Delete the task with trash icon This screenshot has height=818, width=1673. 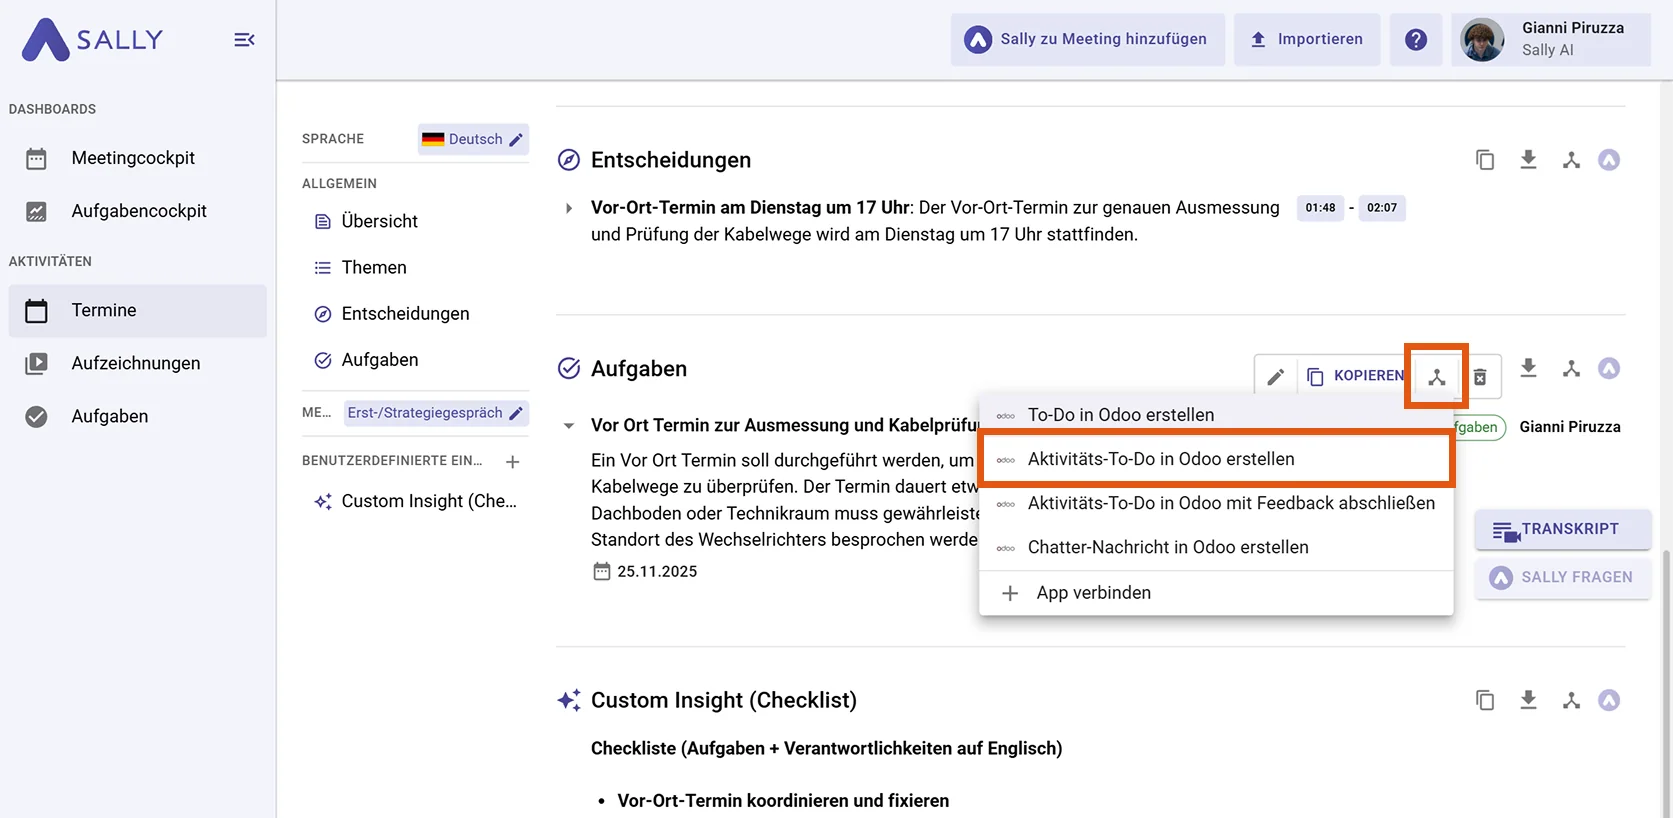point(1480,377)
